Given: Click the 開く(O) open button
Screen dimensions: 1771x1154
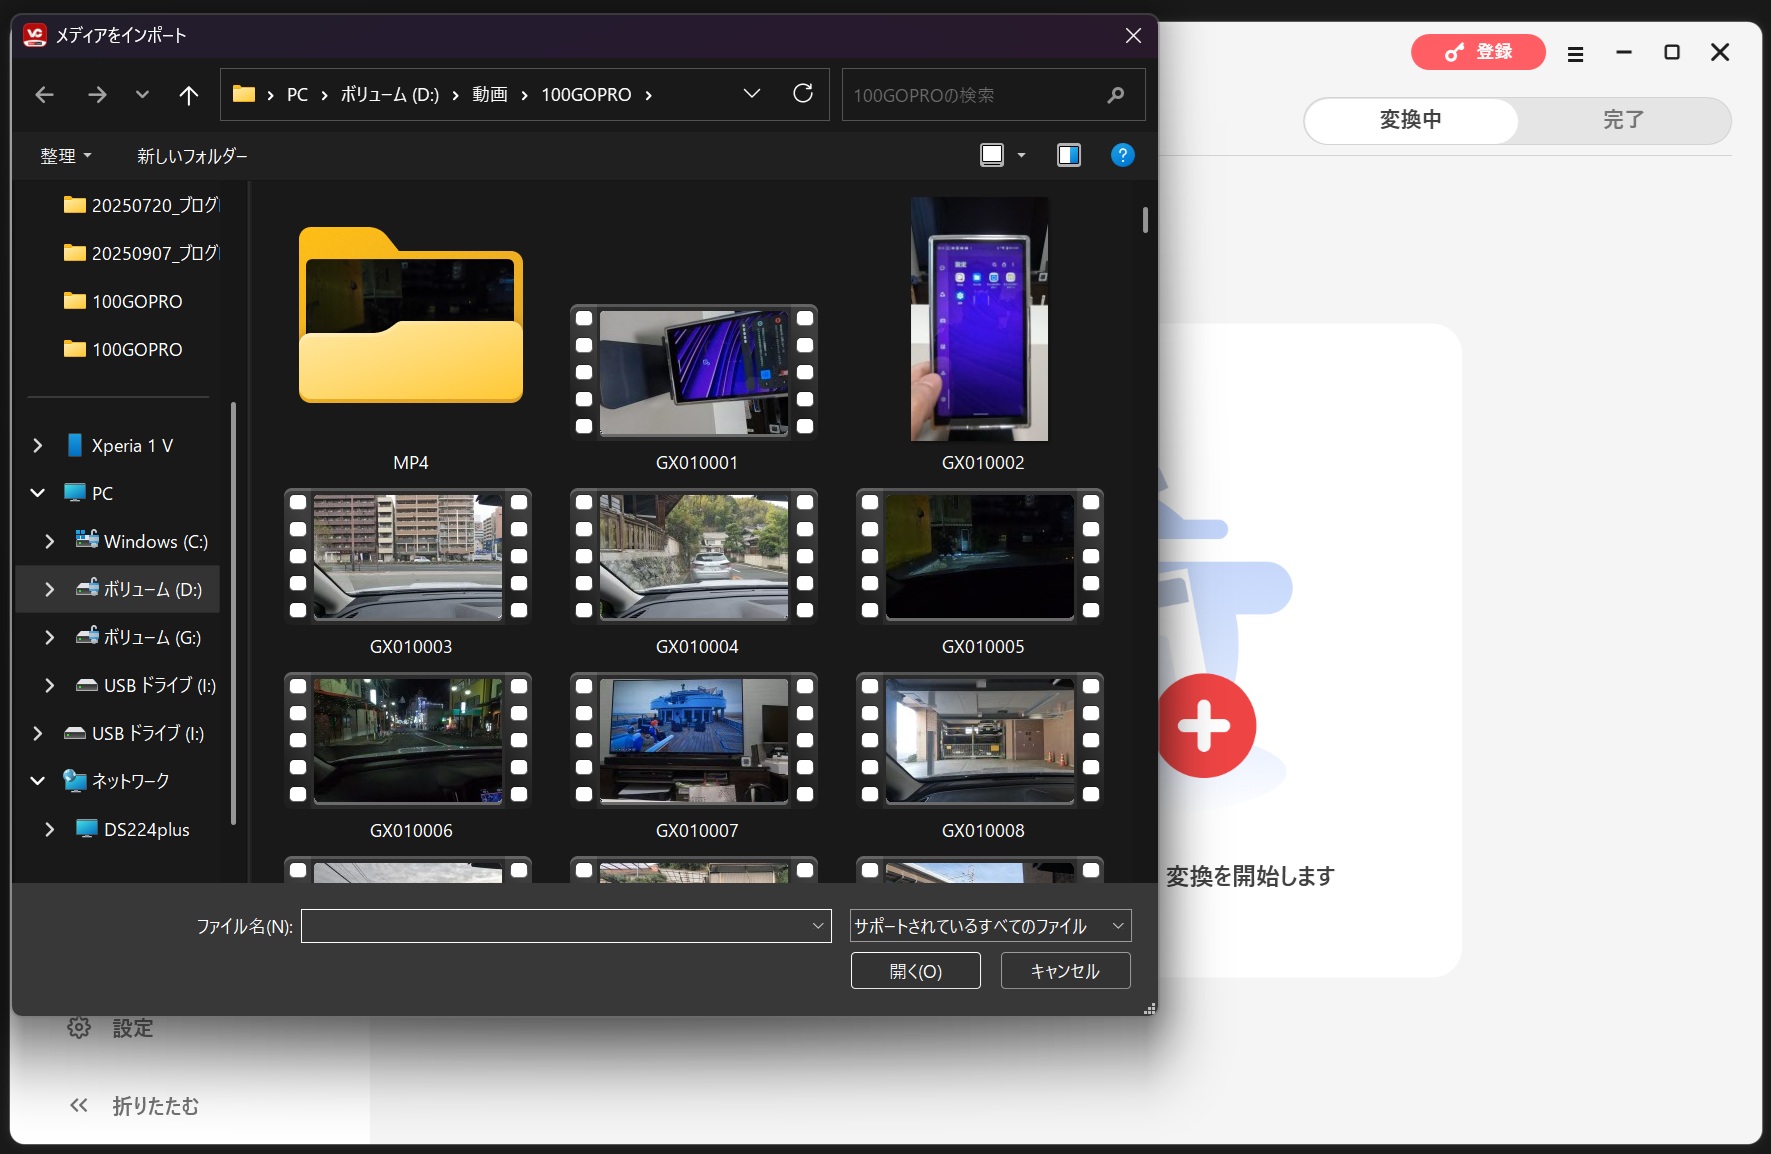Looking at the screenshot, I should pyautogui.click(x=915, y=971).
